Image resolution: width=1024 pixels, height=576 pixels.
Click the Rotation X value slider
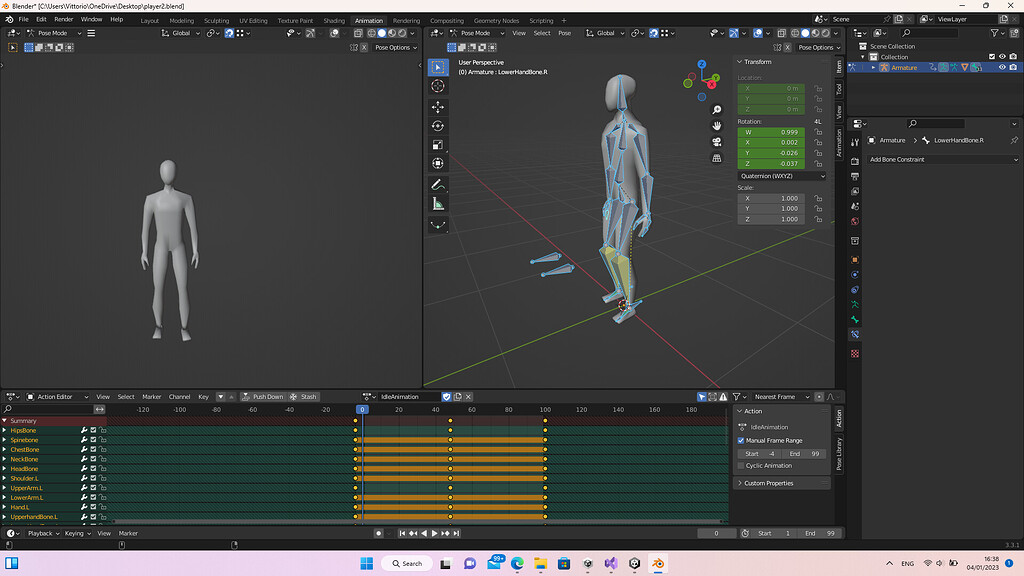tap(770, 143)
